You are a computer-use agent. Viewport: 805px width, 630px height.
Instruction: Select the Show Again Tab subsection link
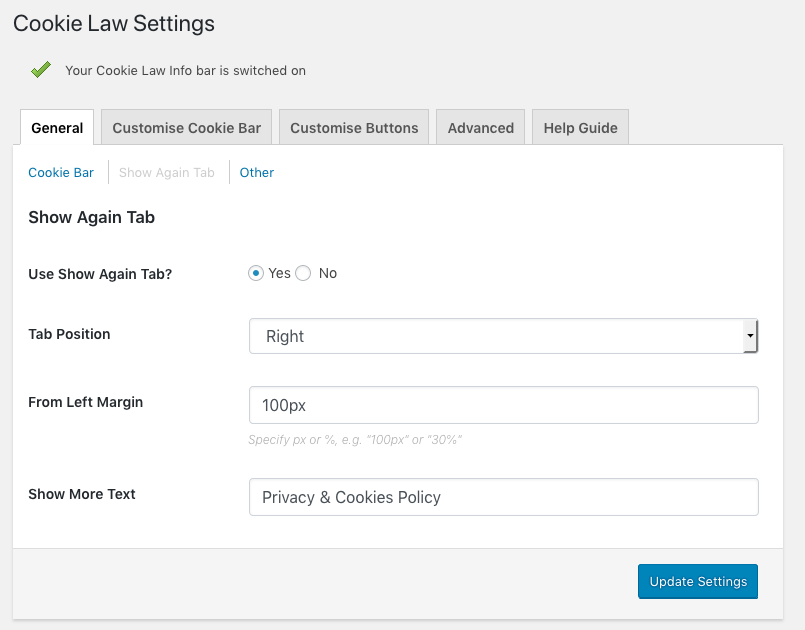(167, 173)
